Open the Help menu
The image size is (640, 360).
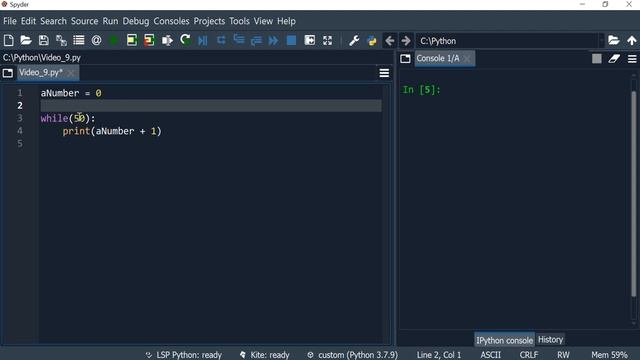click(x=286, y=21)
